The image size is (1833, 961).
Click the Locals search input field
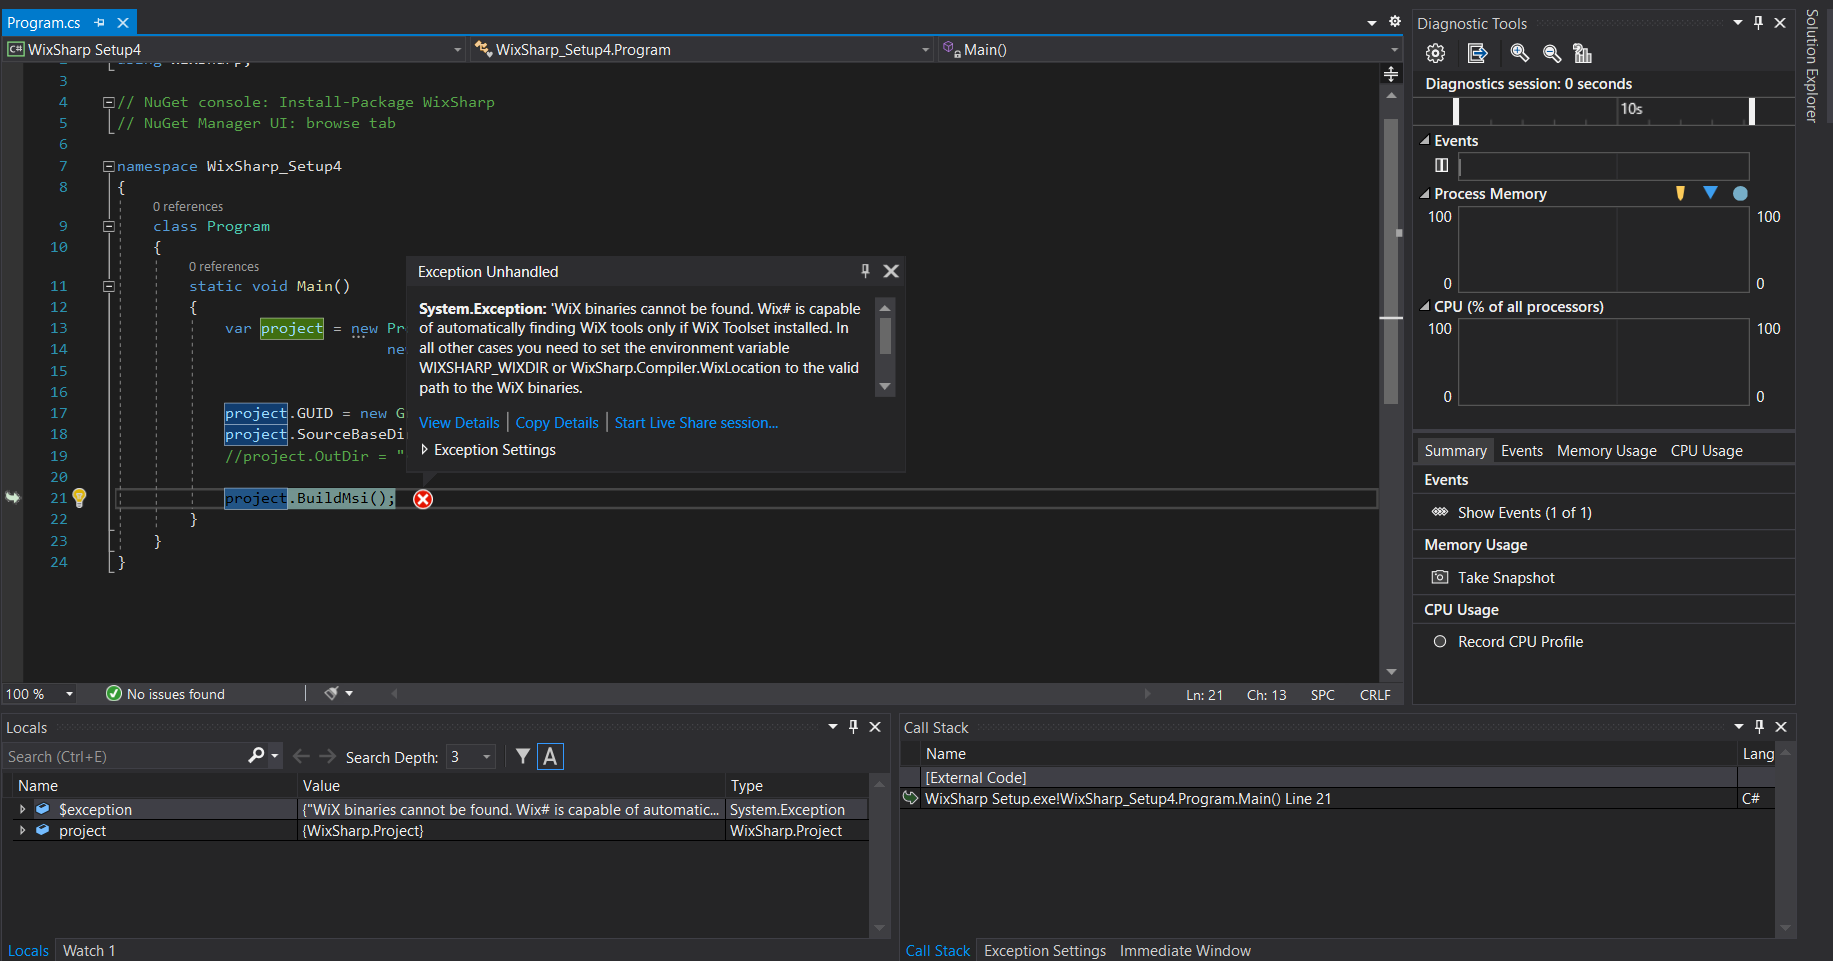[x=125, y=757]
